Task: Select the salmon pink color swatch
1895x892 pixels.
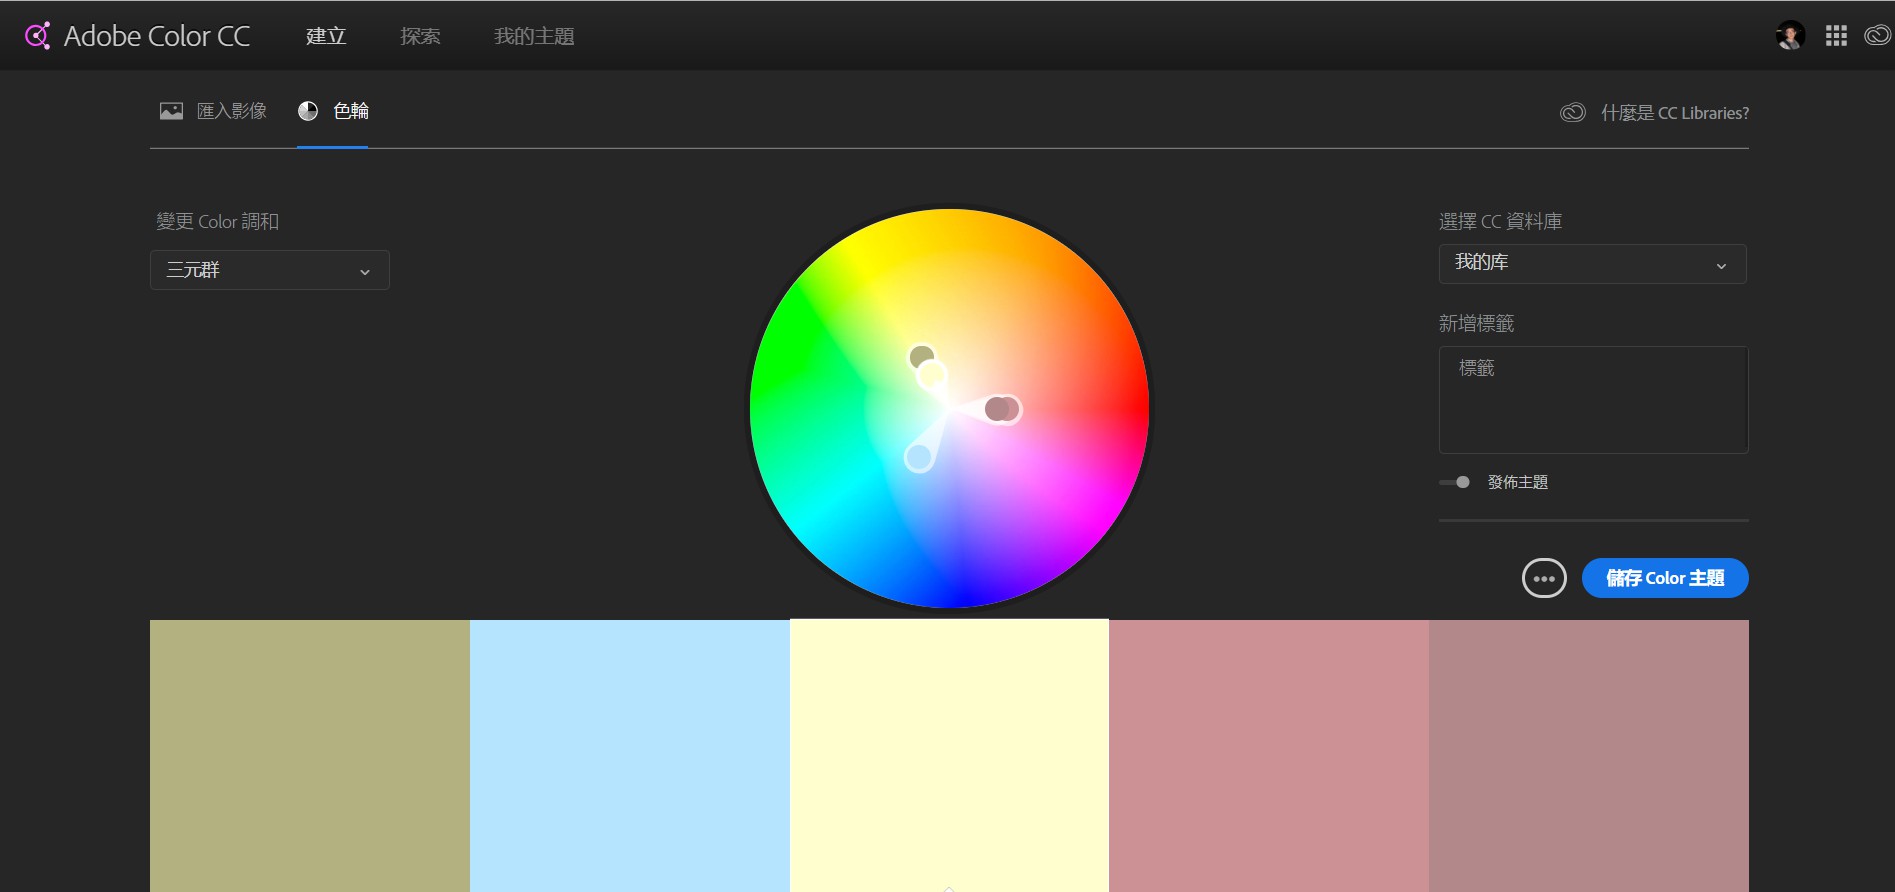Action: (1269, 756)
